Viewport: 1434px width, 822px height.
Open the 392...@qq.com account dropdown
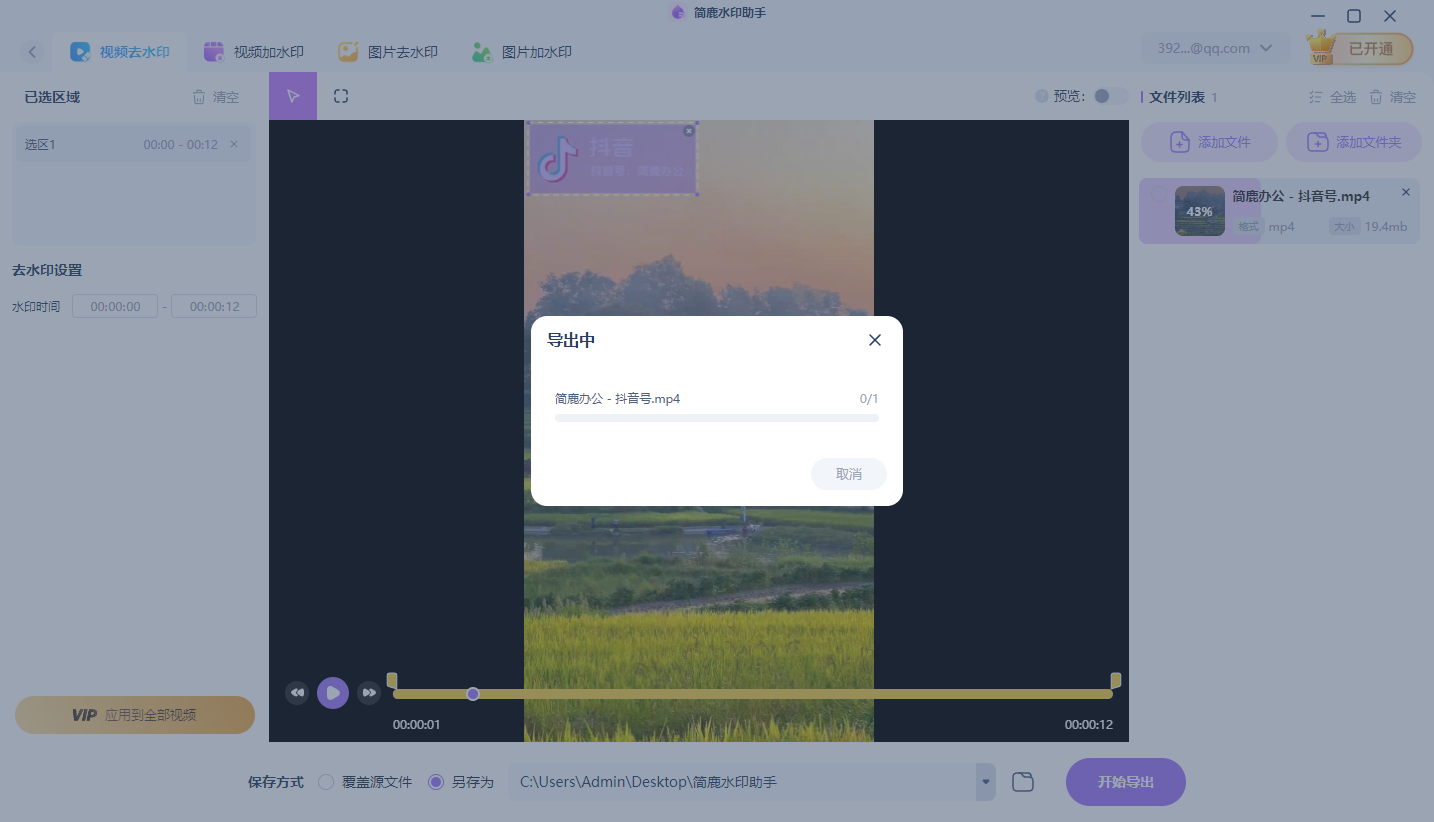click(1215, 47)
